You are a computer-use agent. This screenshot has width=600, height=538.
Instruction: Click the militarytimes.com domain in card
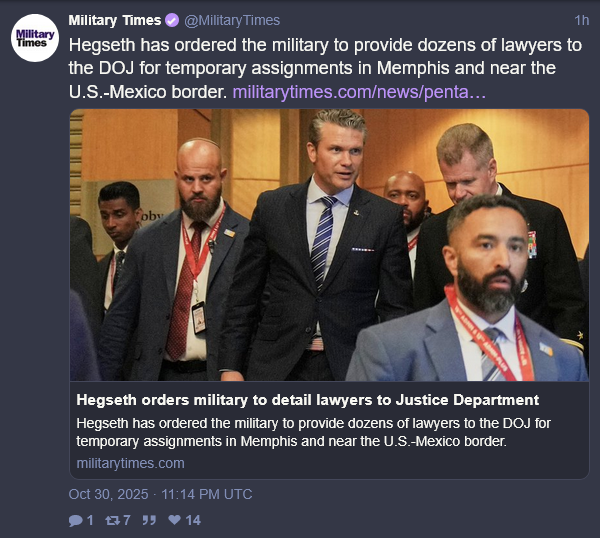(130, 463)
